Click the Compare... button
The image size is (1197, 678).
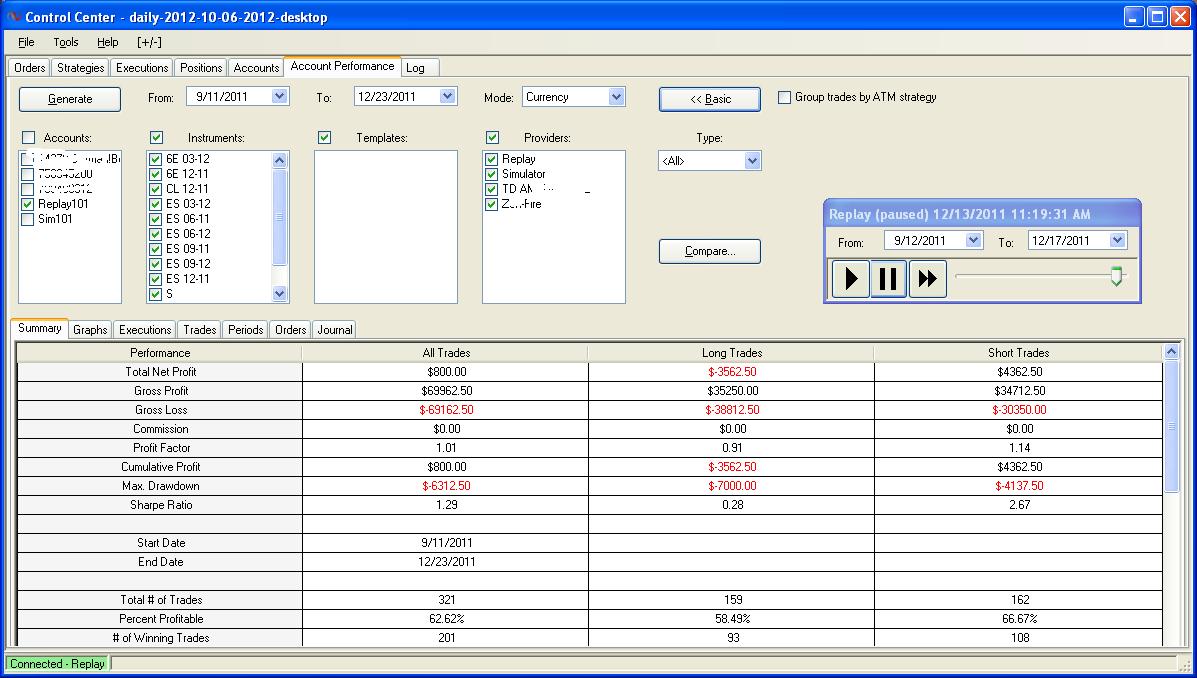tap(709, 251)
